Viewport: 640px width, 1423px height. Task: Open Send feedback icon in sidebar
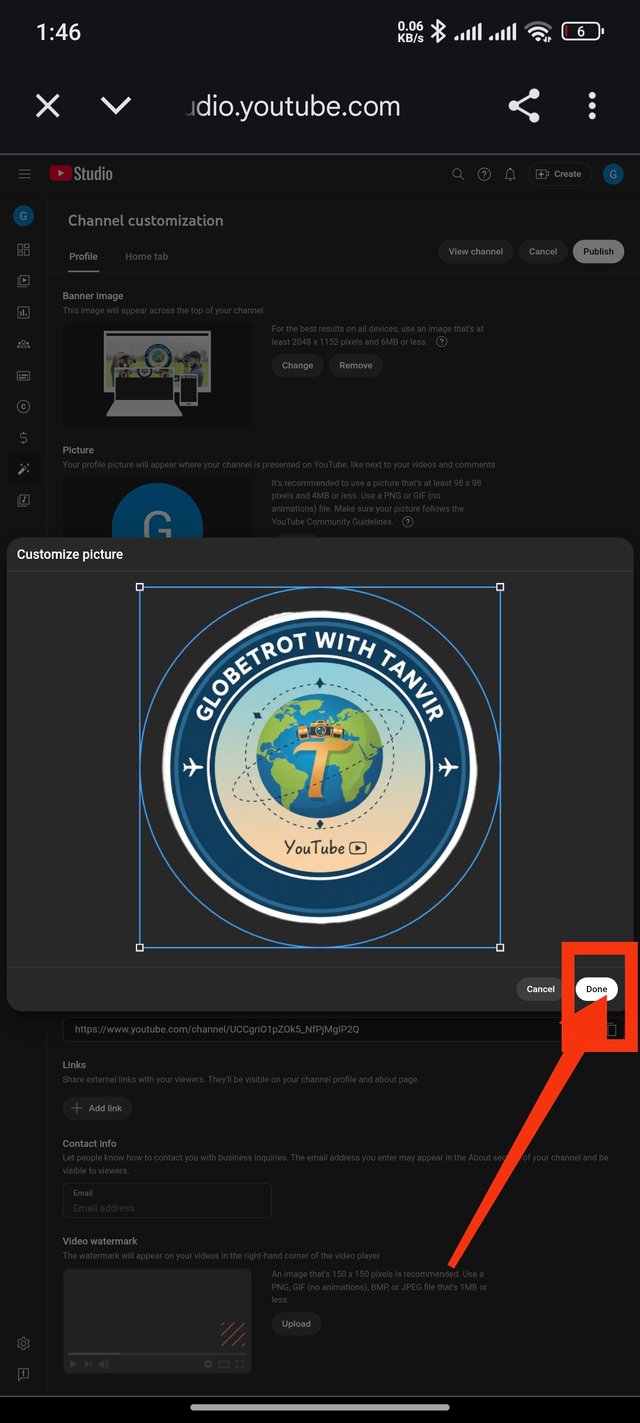coord(24,1375)
